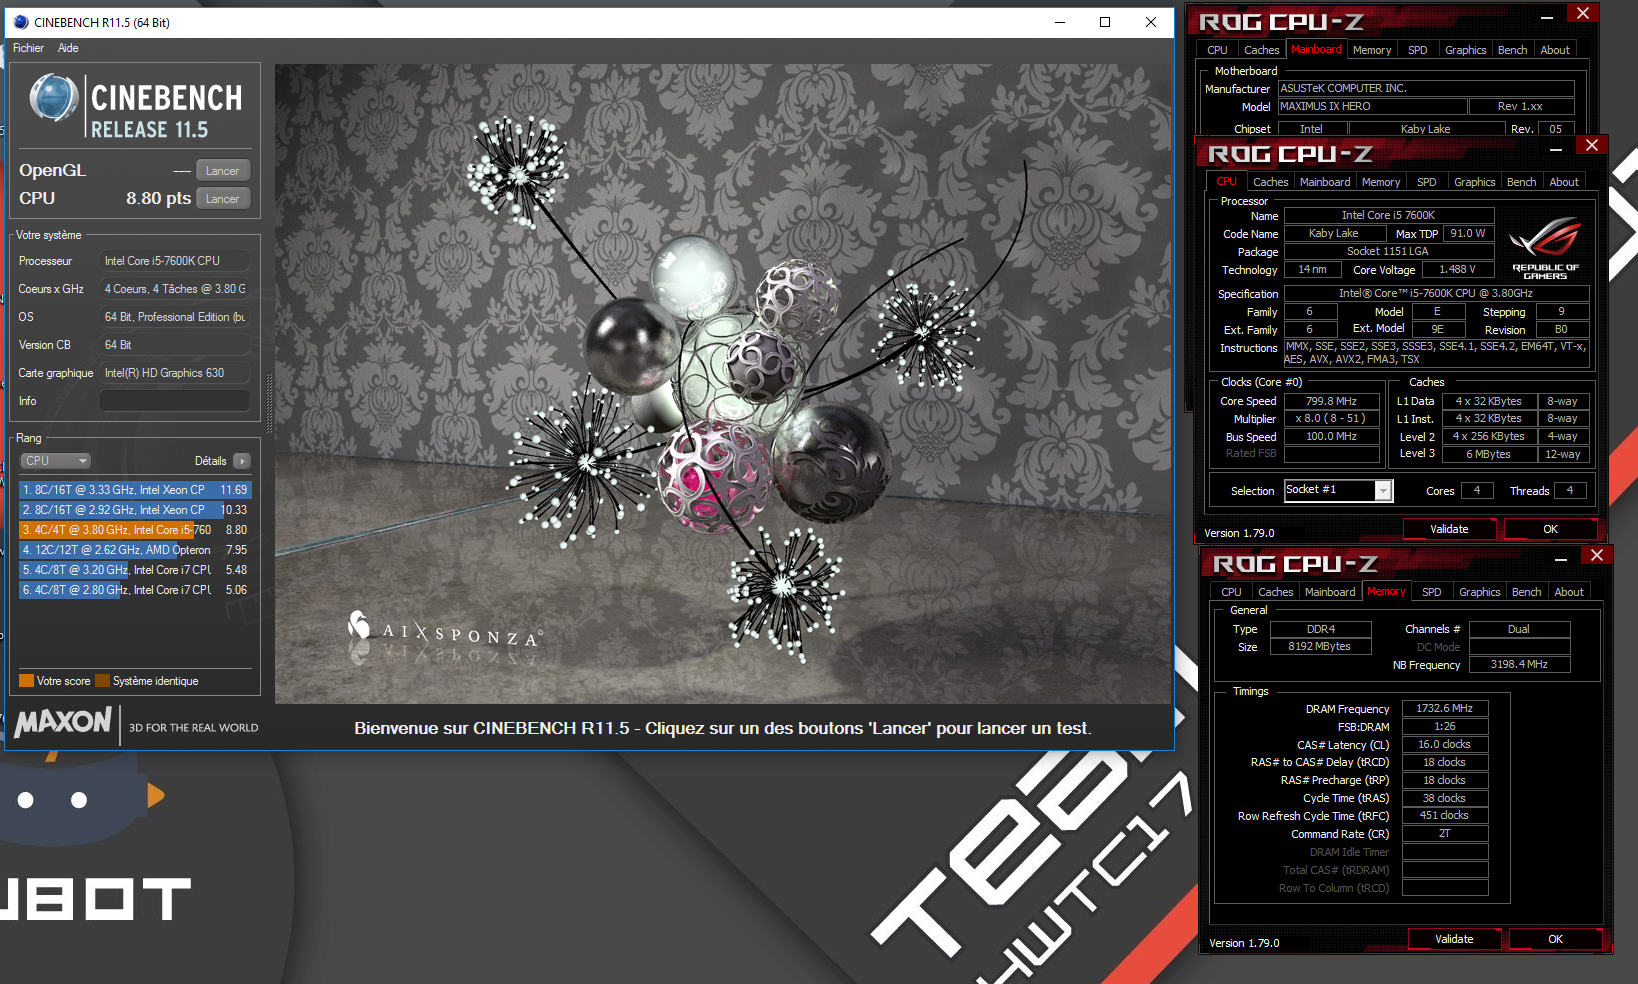
Task: Click OK in the Memory window
Action: click(1555, 939)
